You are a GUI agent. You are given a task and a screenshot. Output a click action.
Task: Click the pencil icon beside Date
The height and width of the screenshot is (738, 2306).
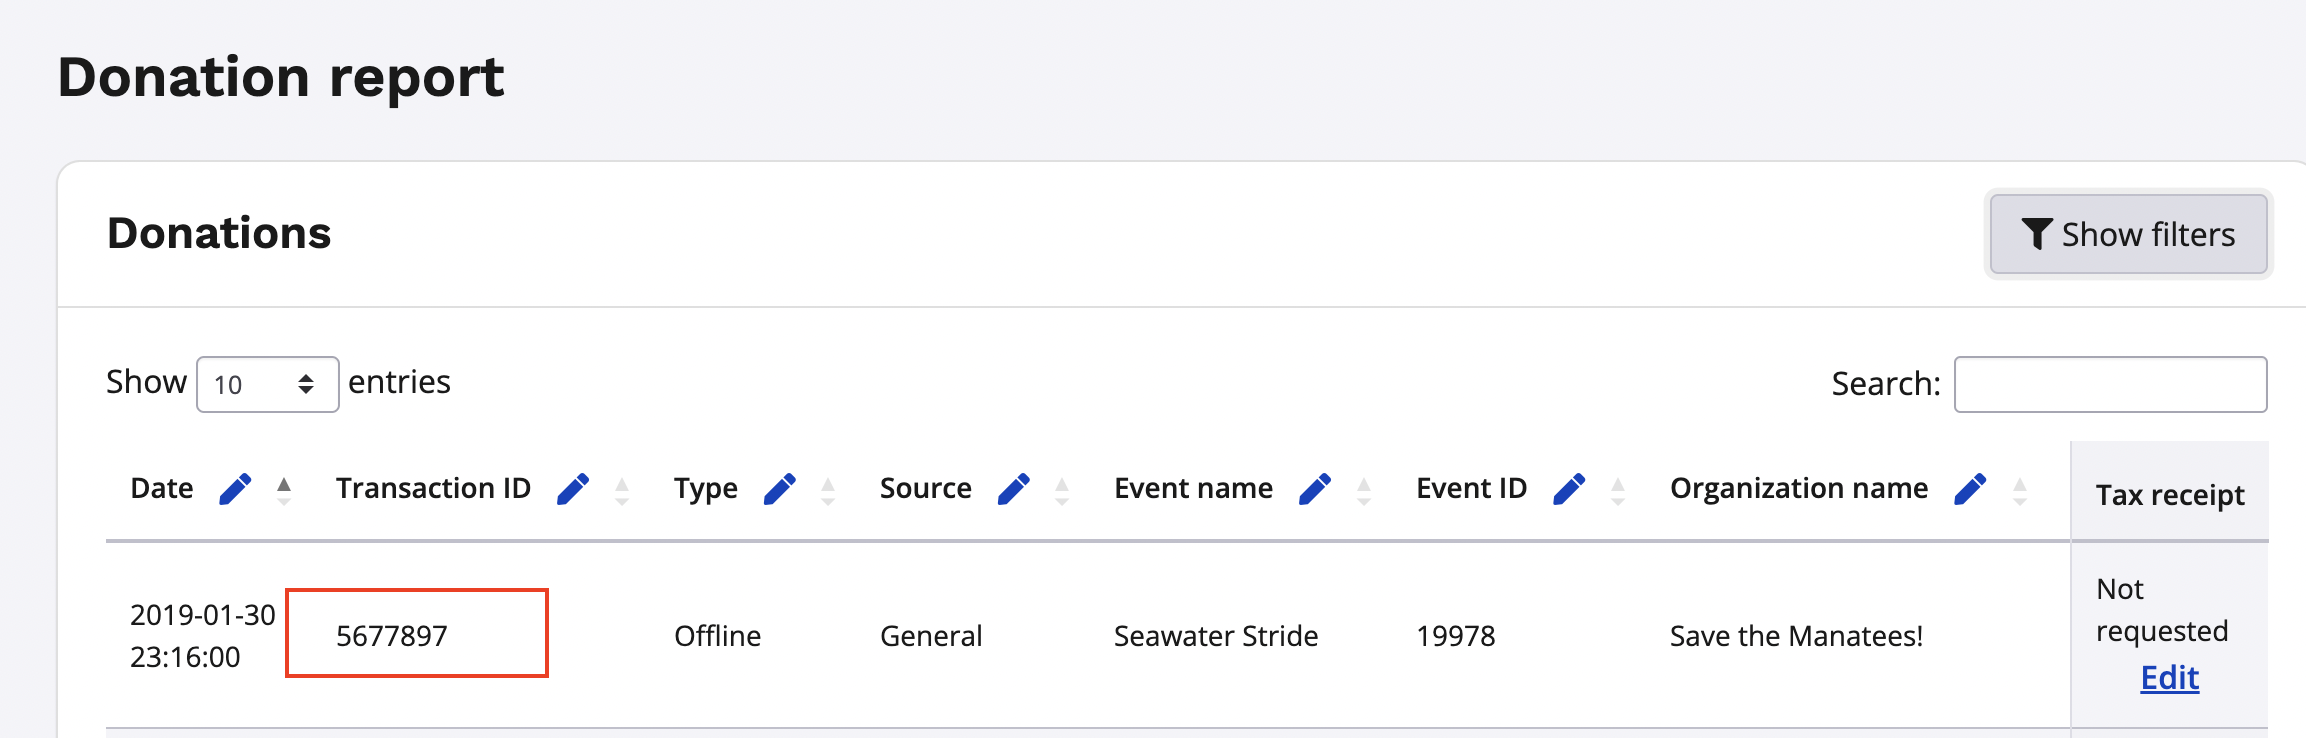[235, 489]
